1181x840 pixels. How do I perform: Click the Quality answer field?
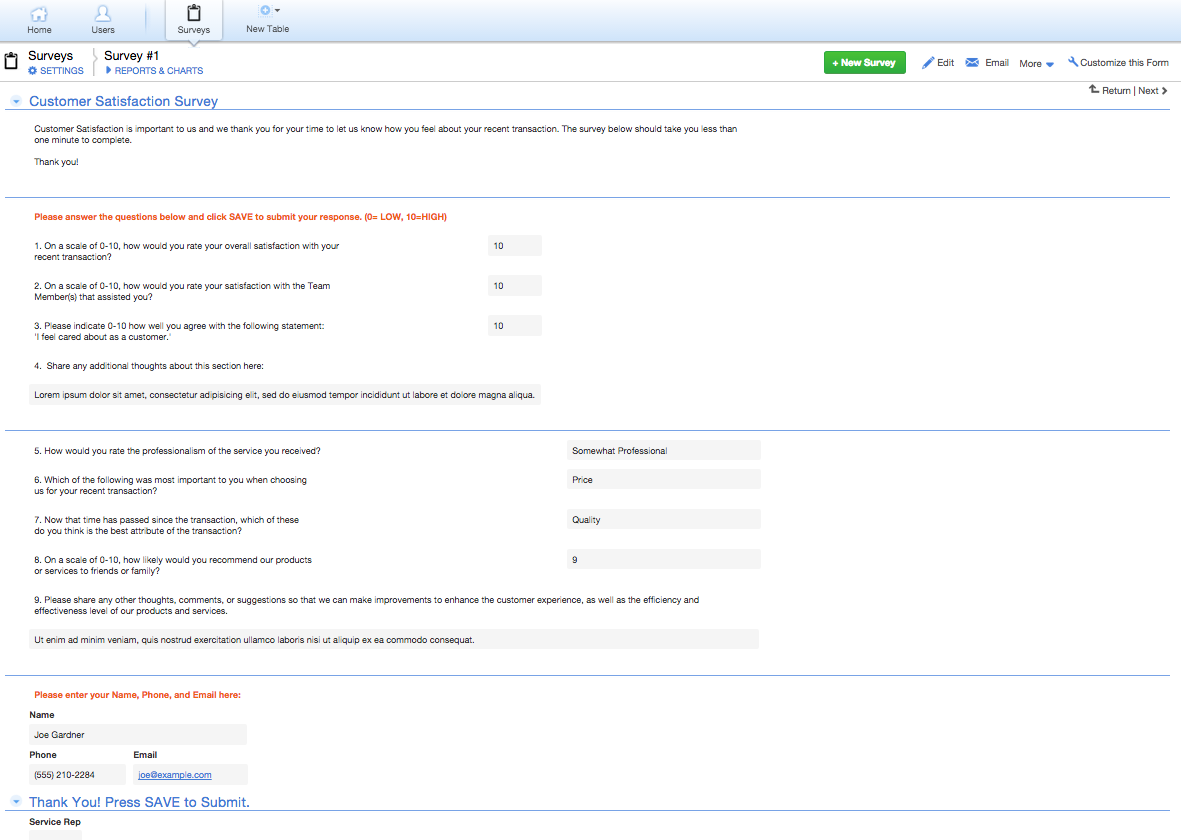pos(664,519)
